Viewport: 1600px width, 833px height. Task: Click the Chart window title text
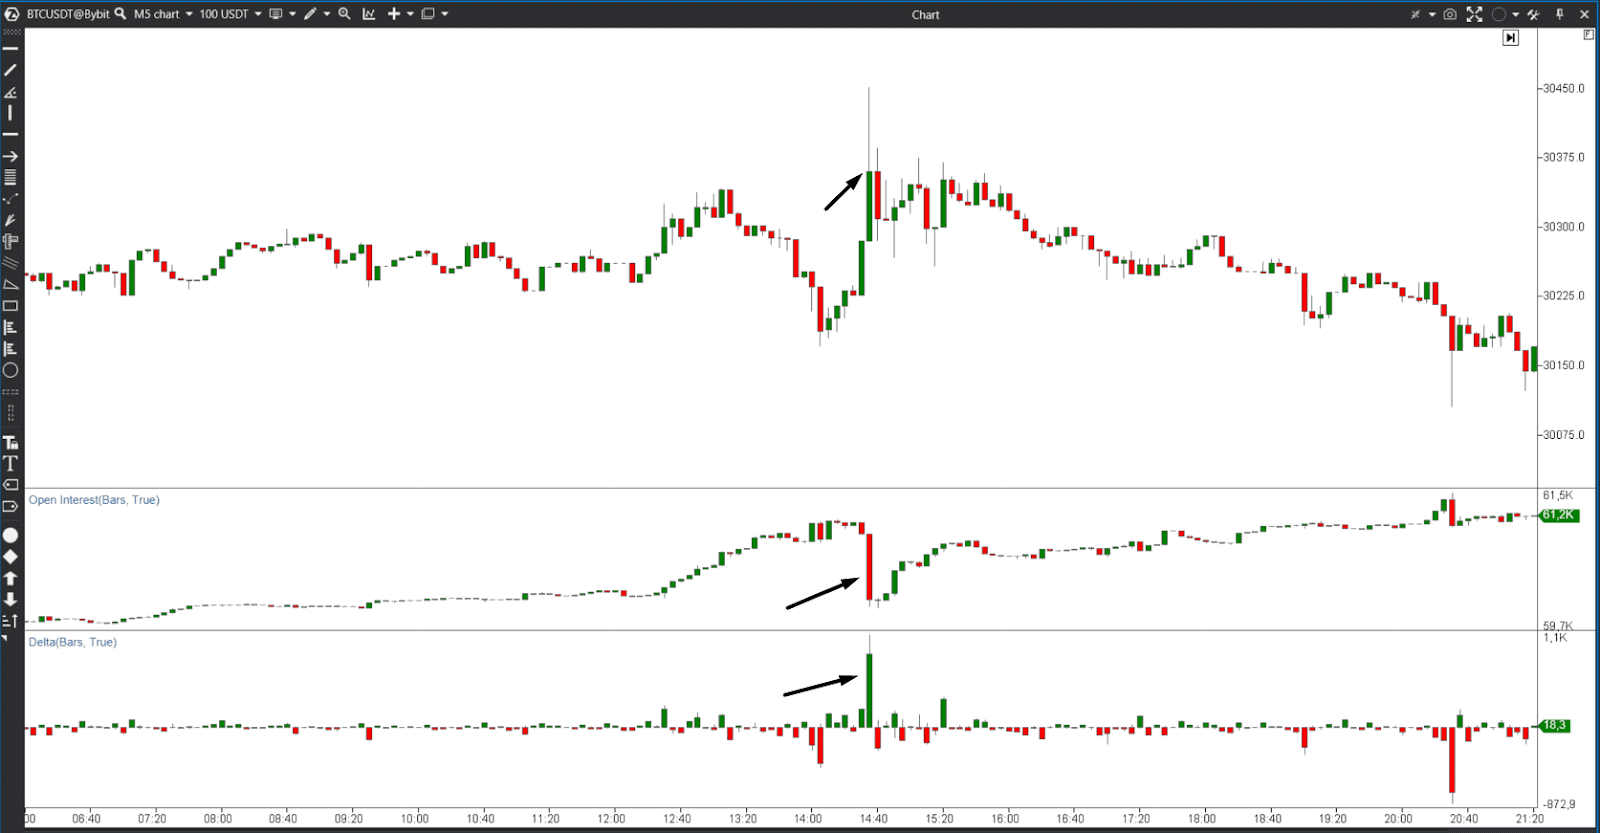coord(925,15)
